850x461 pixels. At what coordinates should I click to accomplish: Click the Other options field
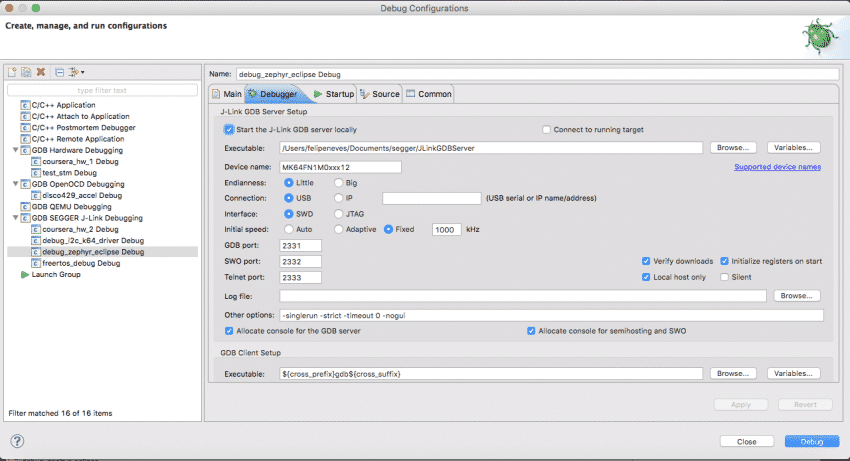tap(551, 315)
